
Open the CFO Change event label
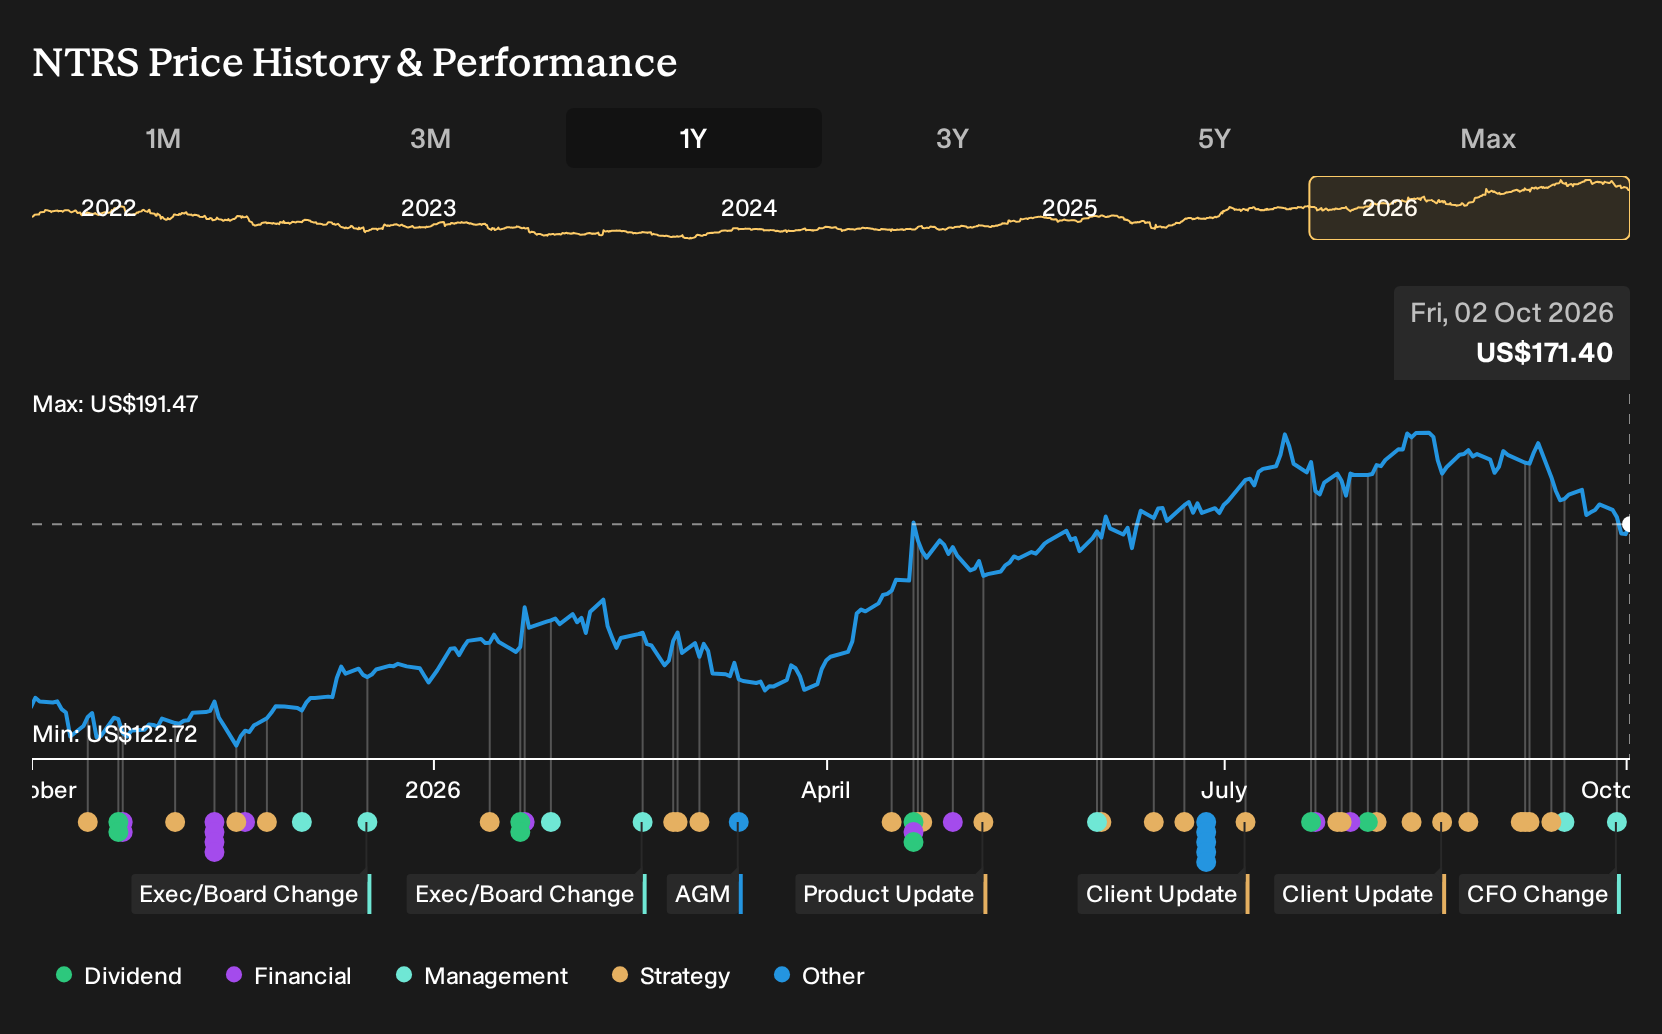(x=1540, y=894)
